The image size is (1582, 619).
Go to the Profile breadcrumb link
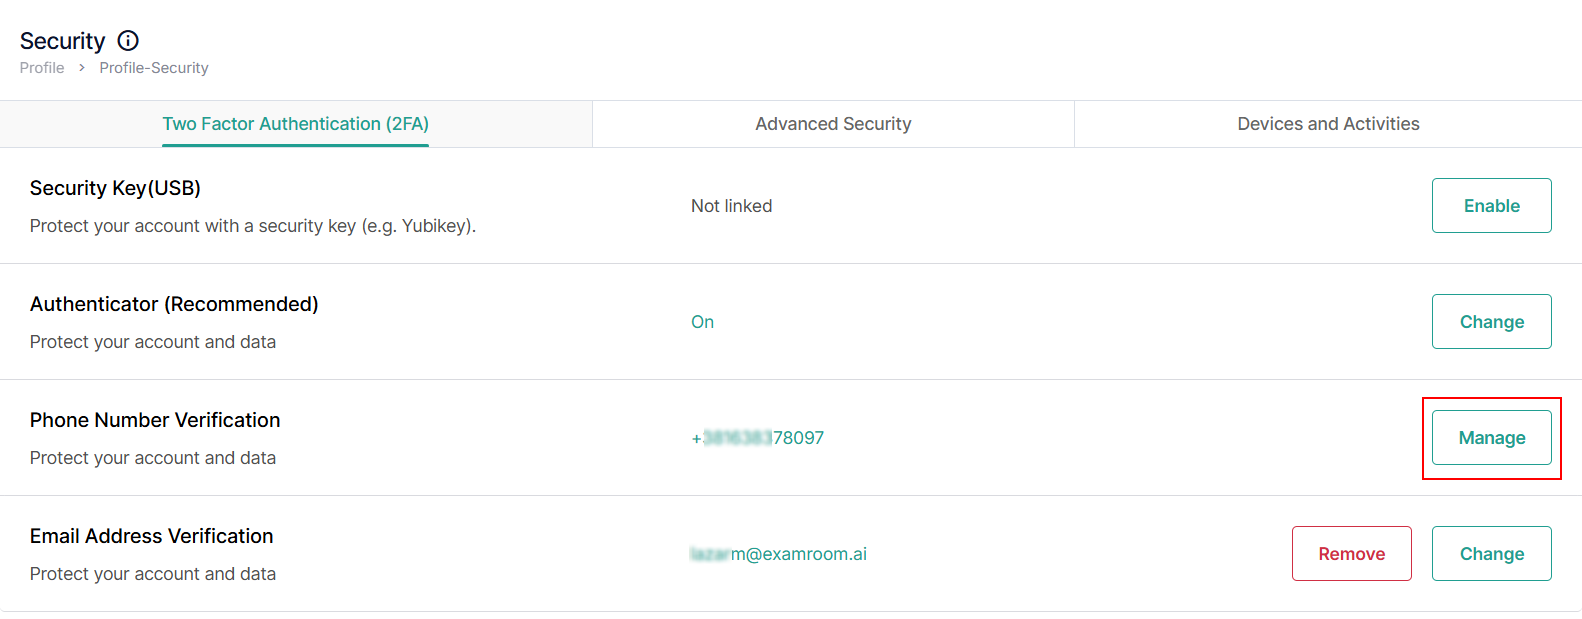[42, 68]
